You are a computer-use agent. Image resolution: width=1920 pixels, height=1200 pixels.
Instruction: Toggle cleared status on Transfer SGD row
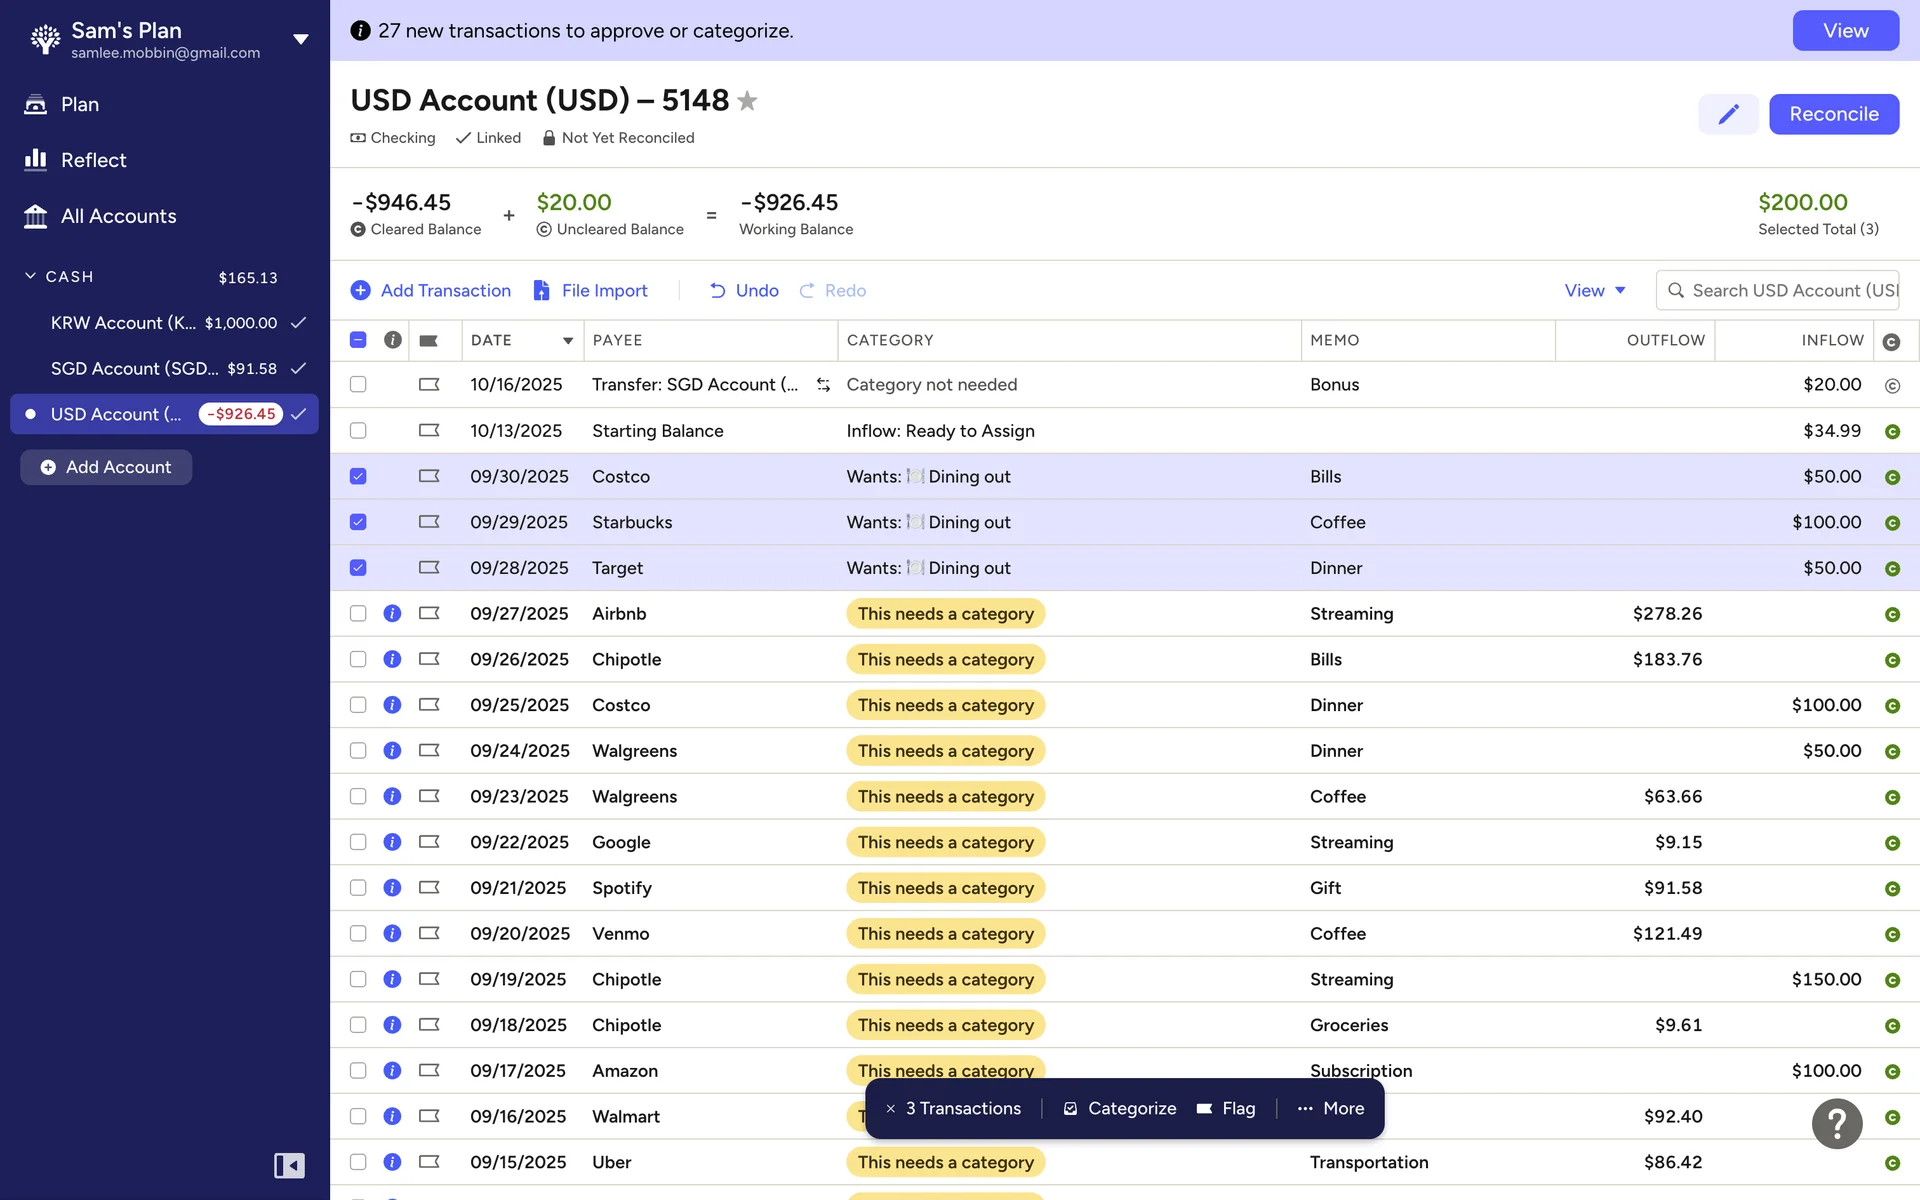tap(1891, 385)
